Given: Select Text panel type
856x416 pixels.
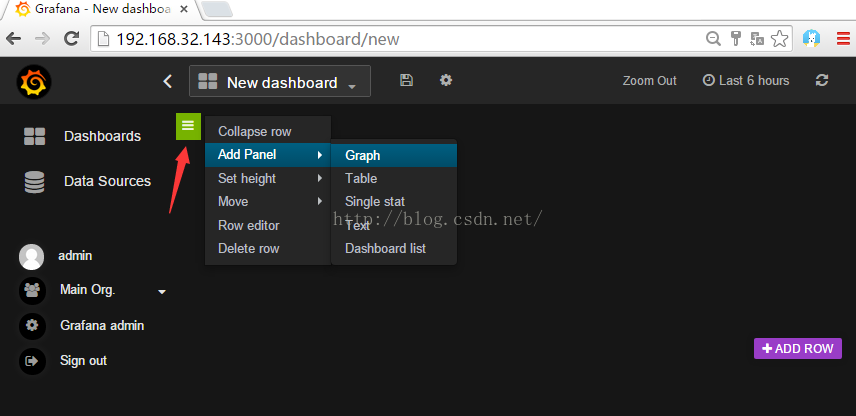Looking at the screenshot, I should [394, 225].
